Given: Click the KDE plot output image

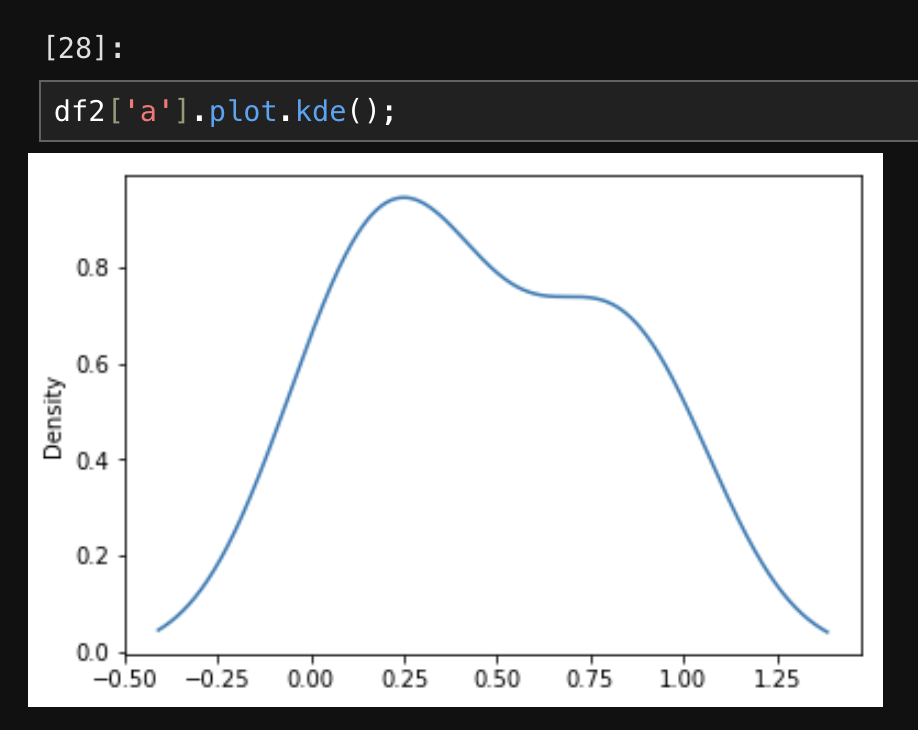Looking at the screenshot, I should [455, 430].
